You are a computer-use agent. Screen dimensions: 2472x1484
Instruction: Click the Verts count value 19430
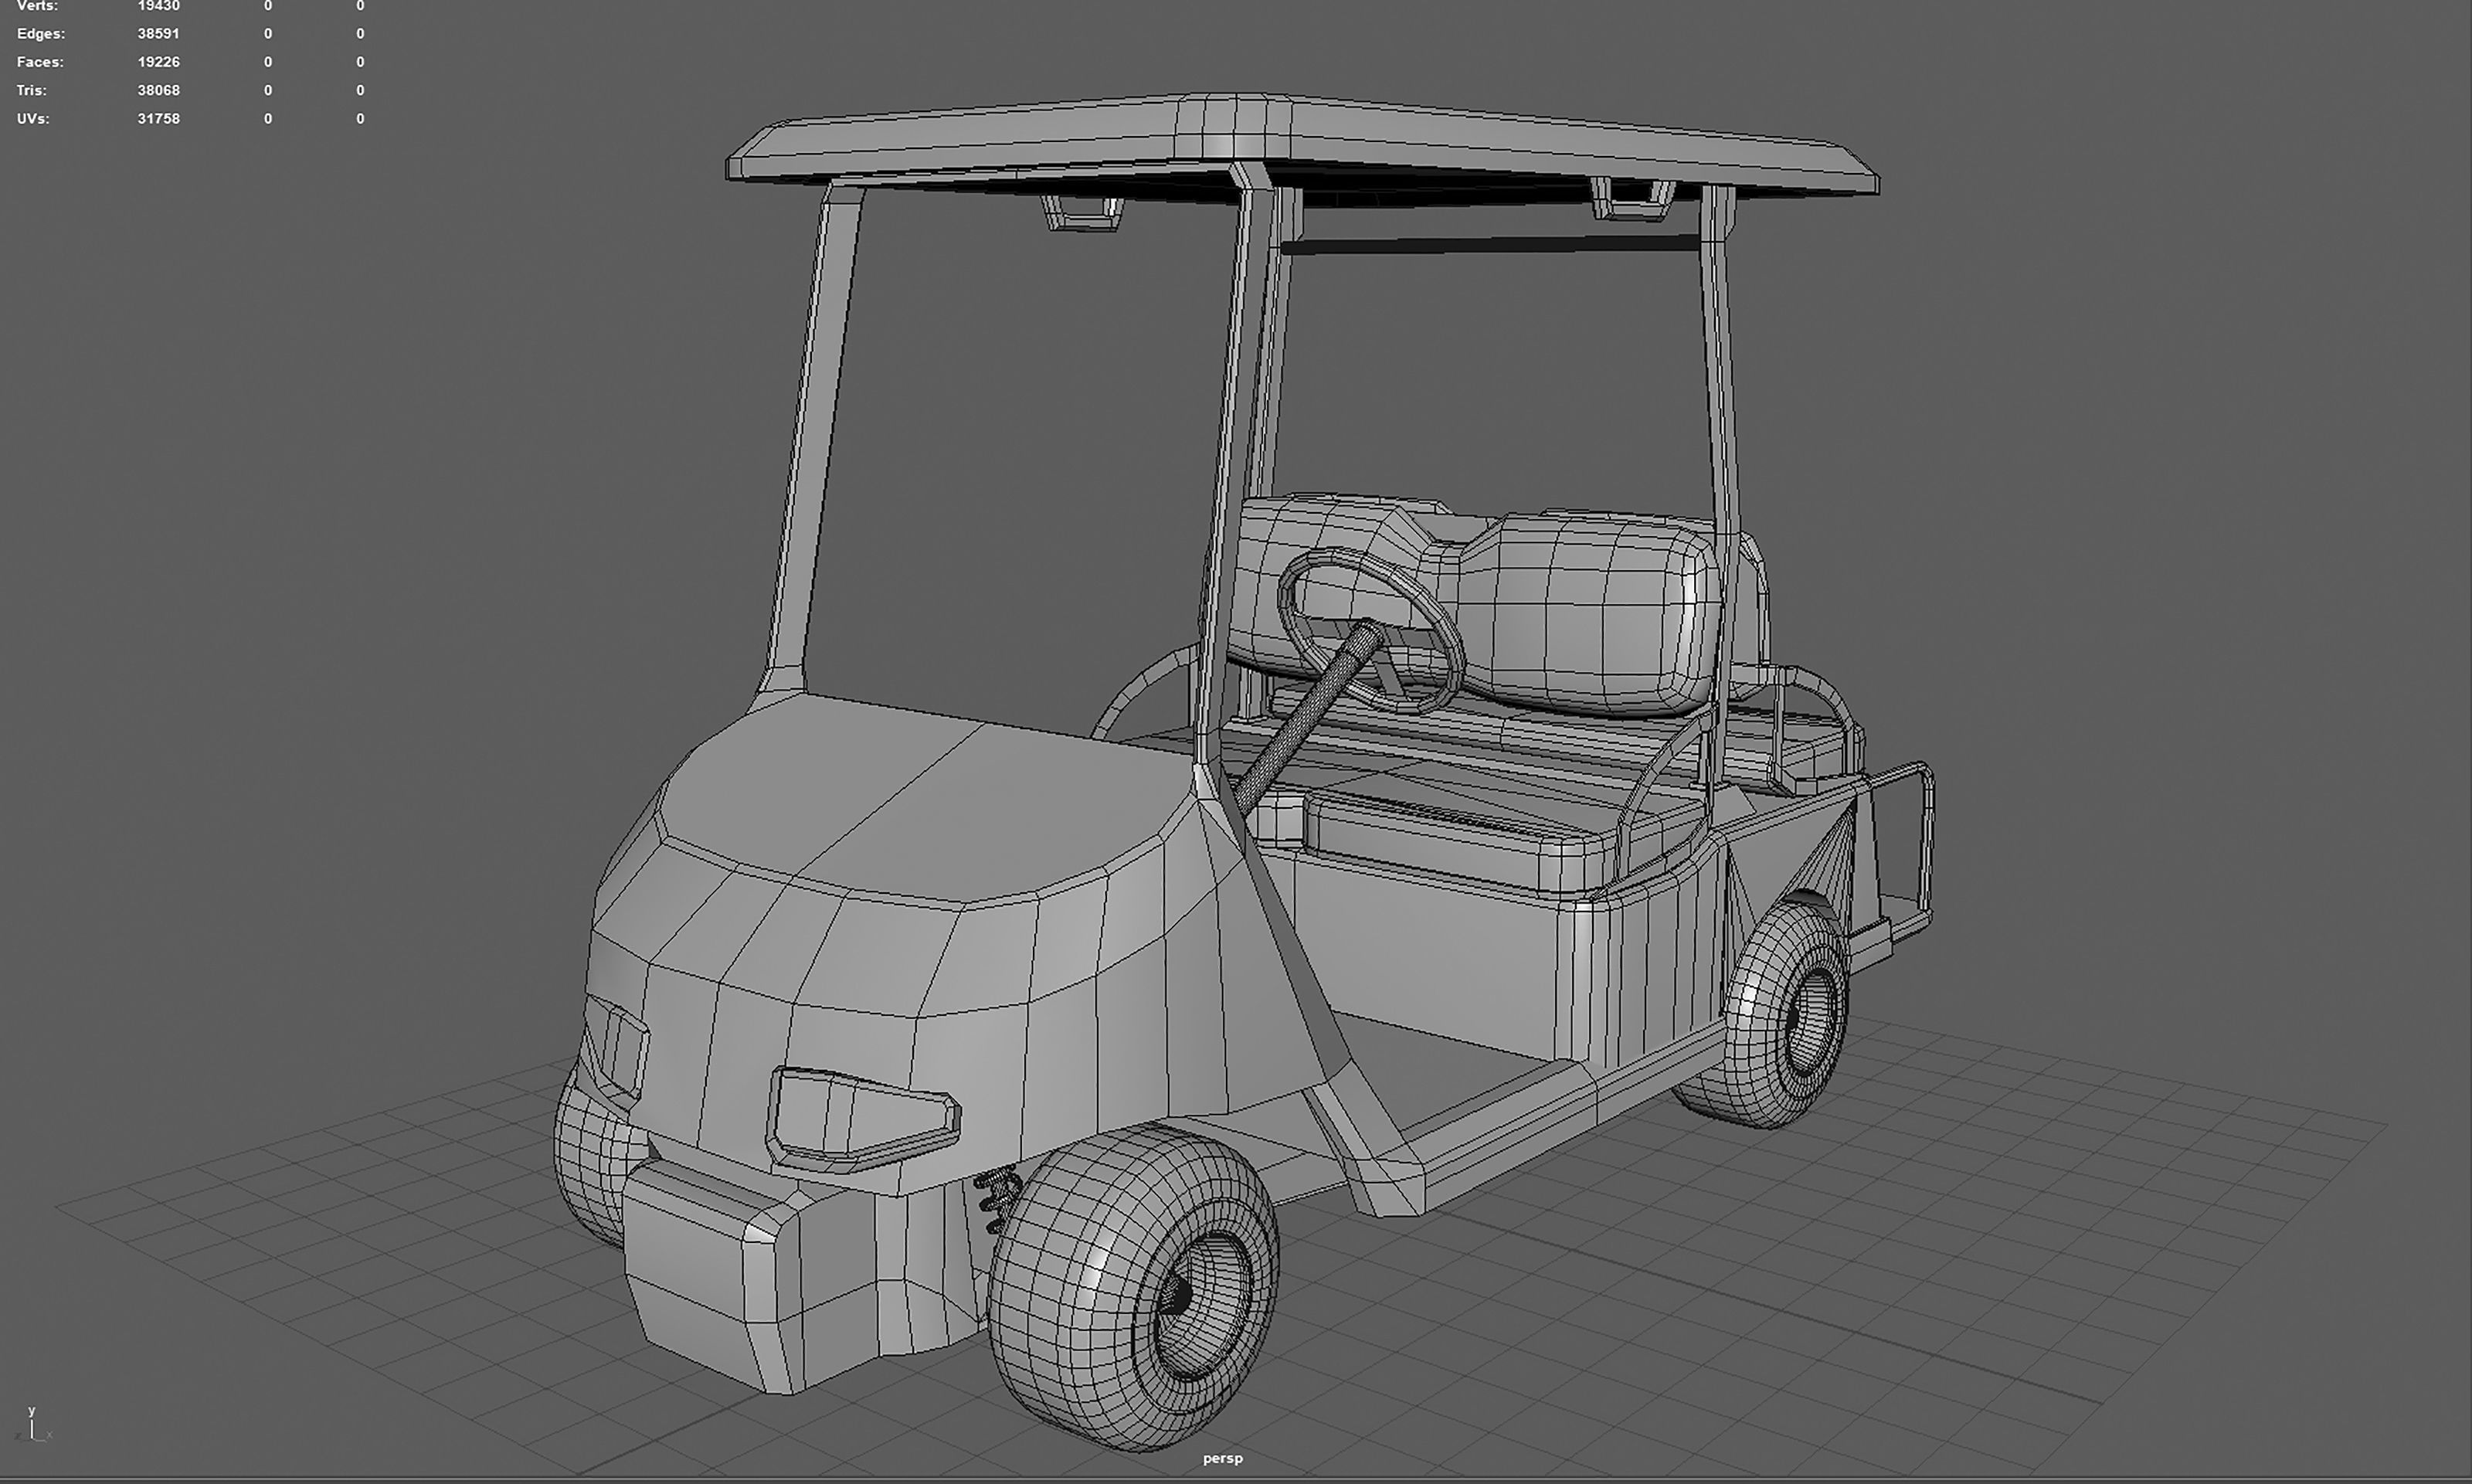point(158,6)
